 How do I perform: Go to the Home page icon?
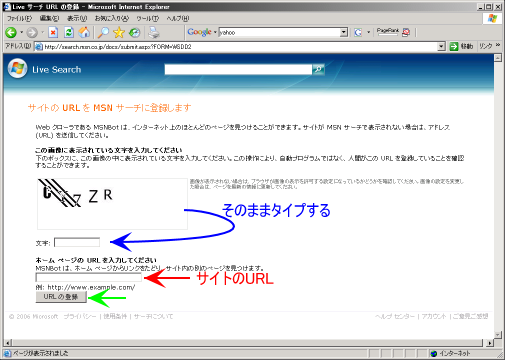(84, 32)
